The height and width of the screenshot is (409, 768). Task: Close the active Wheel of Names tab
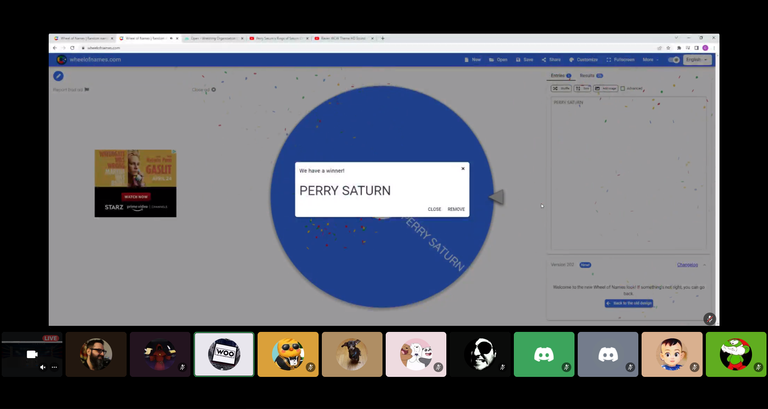(x=176, y=38)
